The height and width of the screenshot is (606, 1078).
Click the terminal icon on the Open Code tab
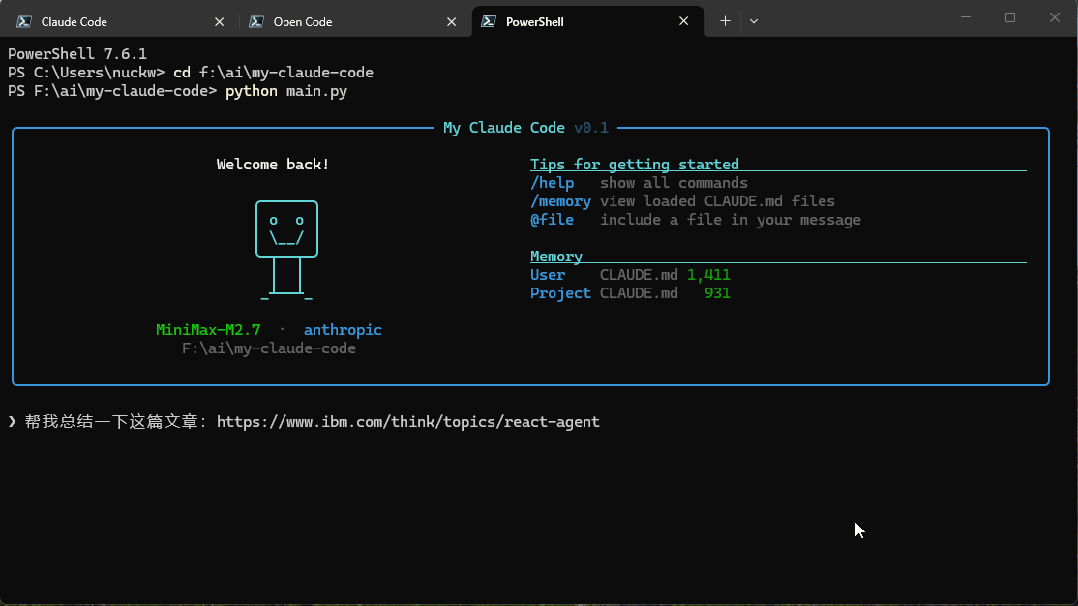point(256,21)
